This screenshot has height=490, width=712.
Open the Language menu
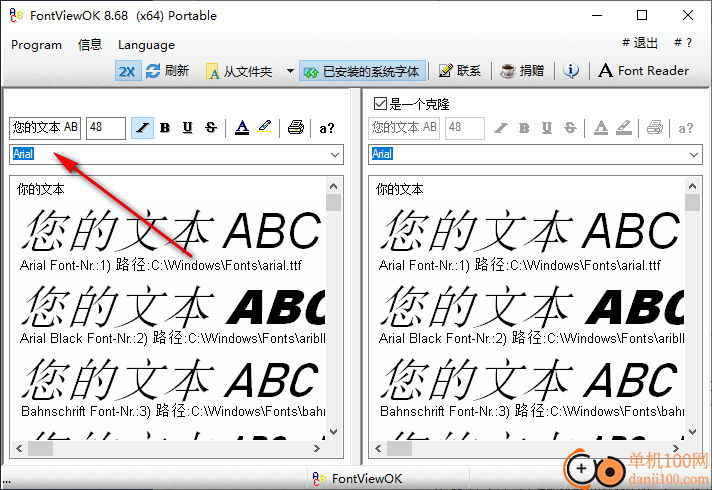coord(146,45)
